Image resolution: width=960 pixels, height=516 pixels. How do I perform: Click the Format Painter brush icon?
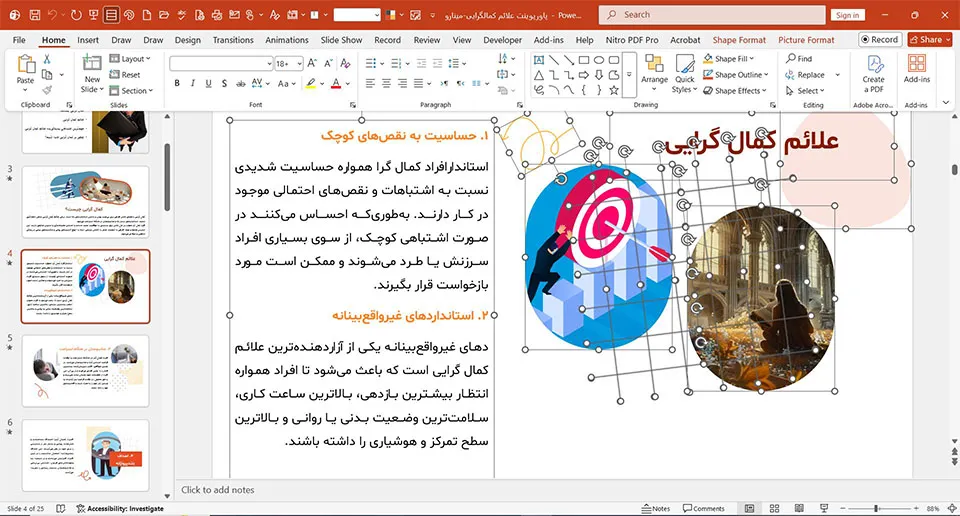pos(47,89)
